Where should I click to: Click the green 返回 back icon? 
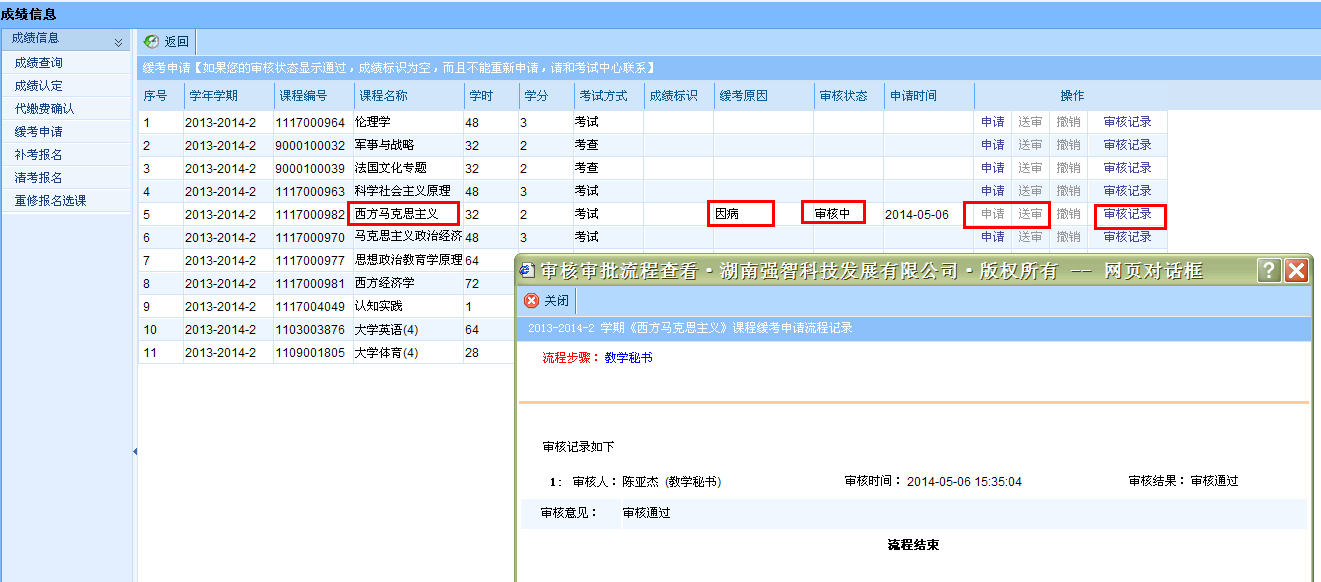point(152,42)
